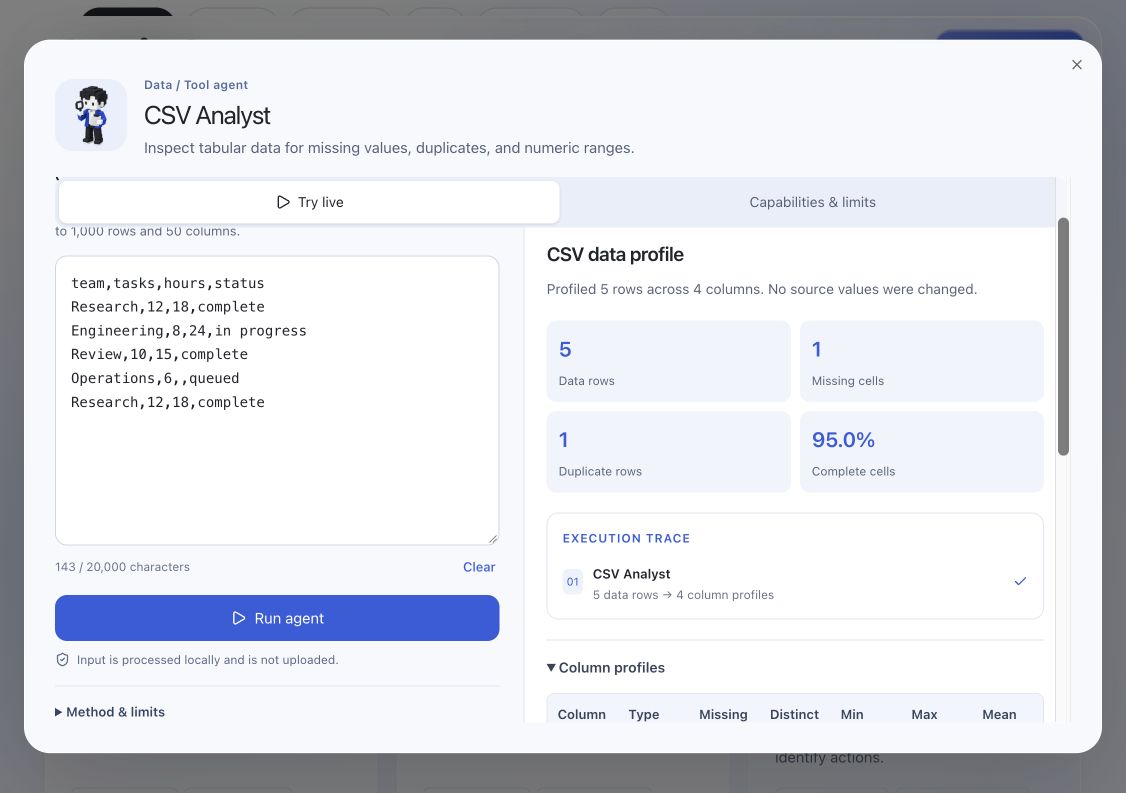Close the CSV Analyst dialog
Viewport: 1126px width, 793px height.
coord(1076,65)
